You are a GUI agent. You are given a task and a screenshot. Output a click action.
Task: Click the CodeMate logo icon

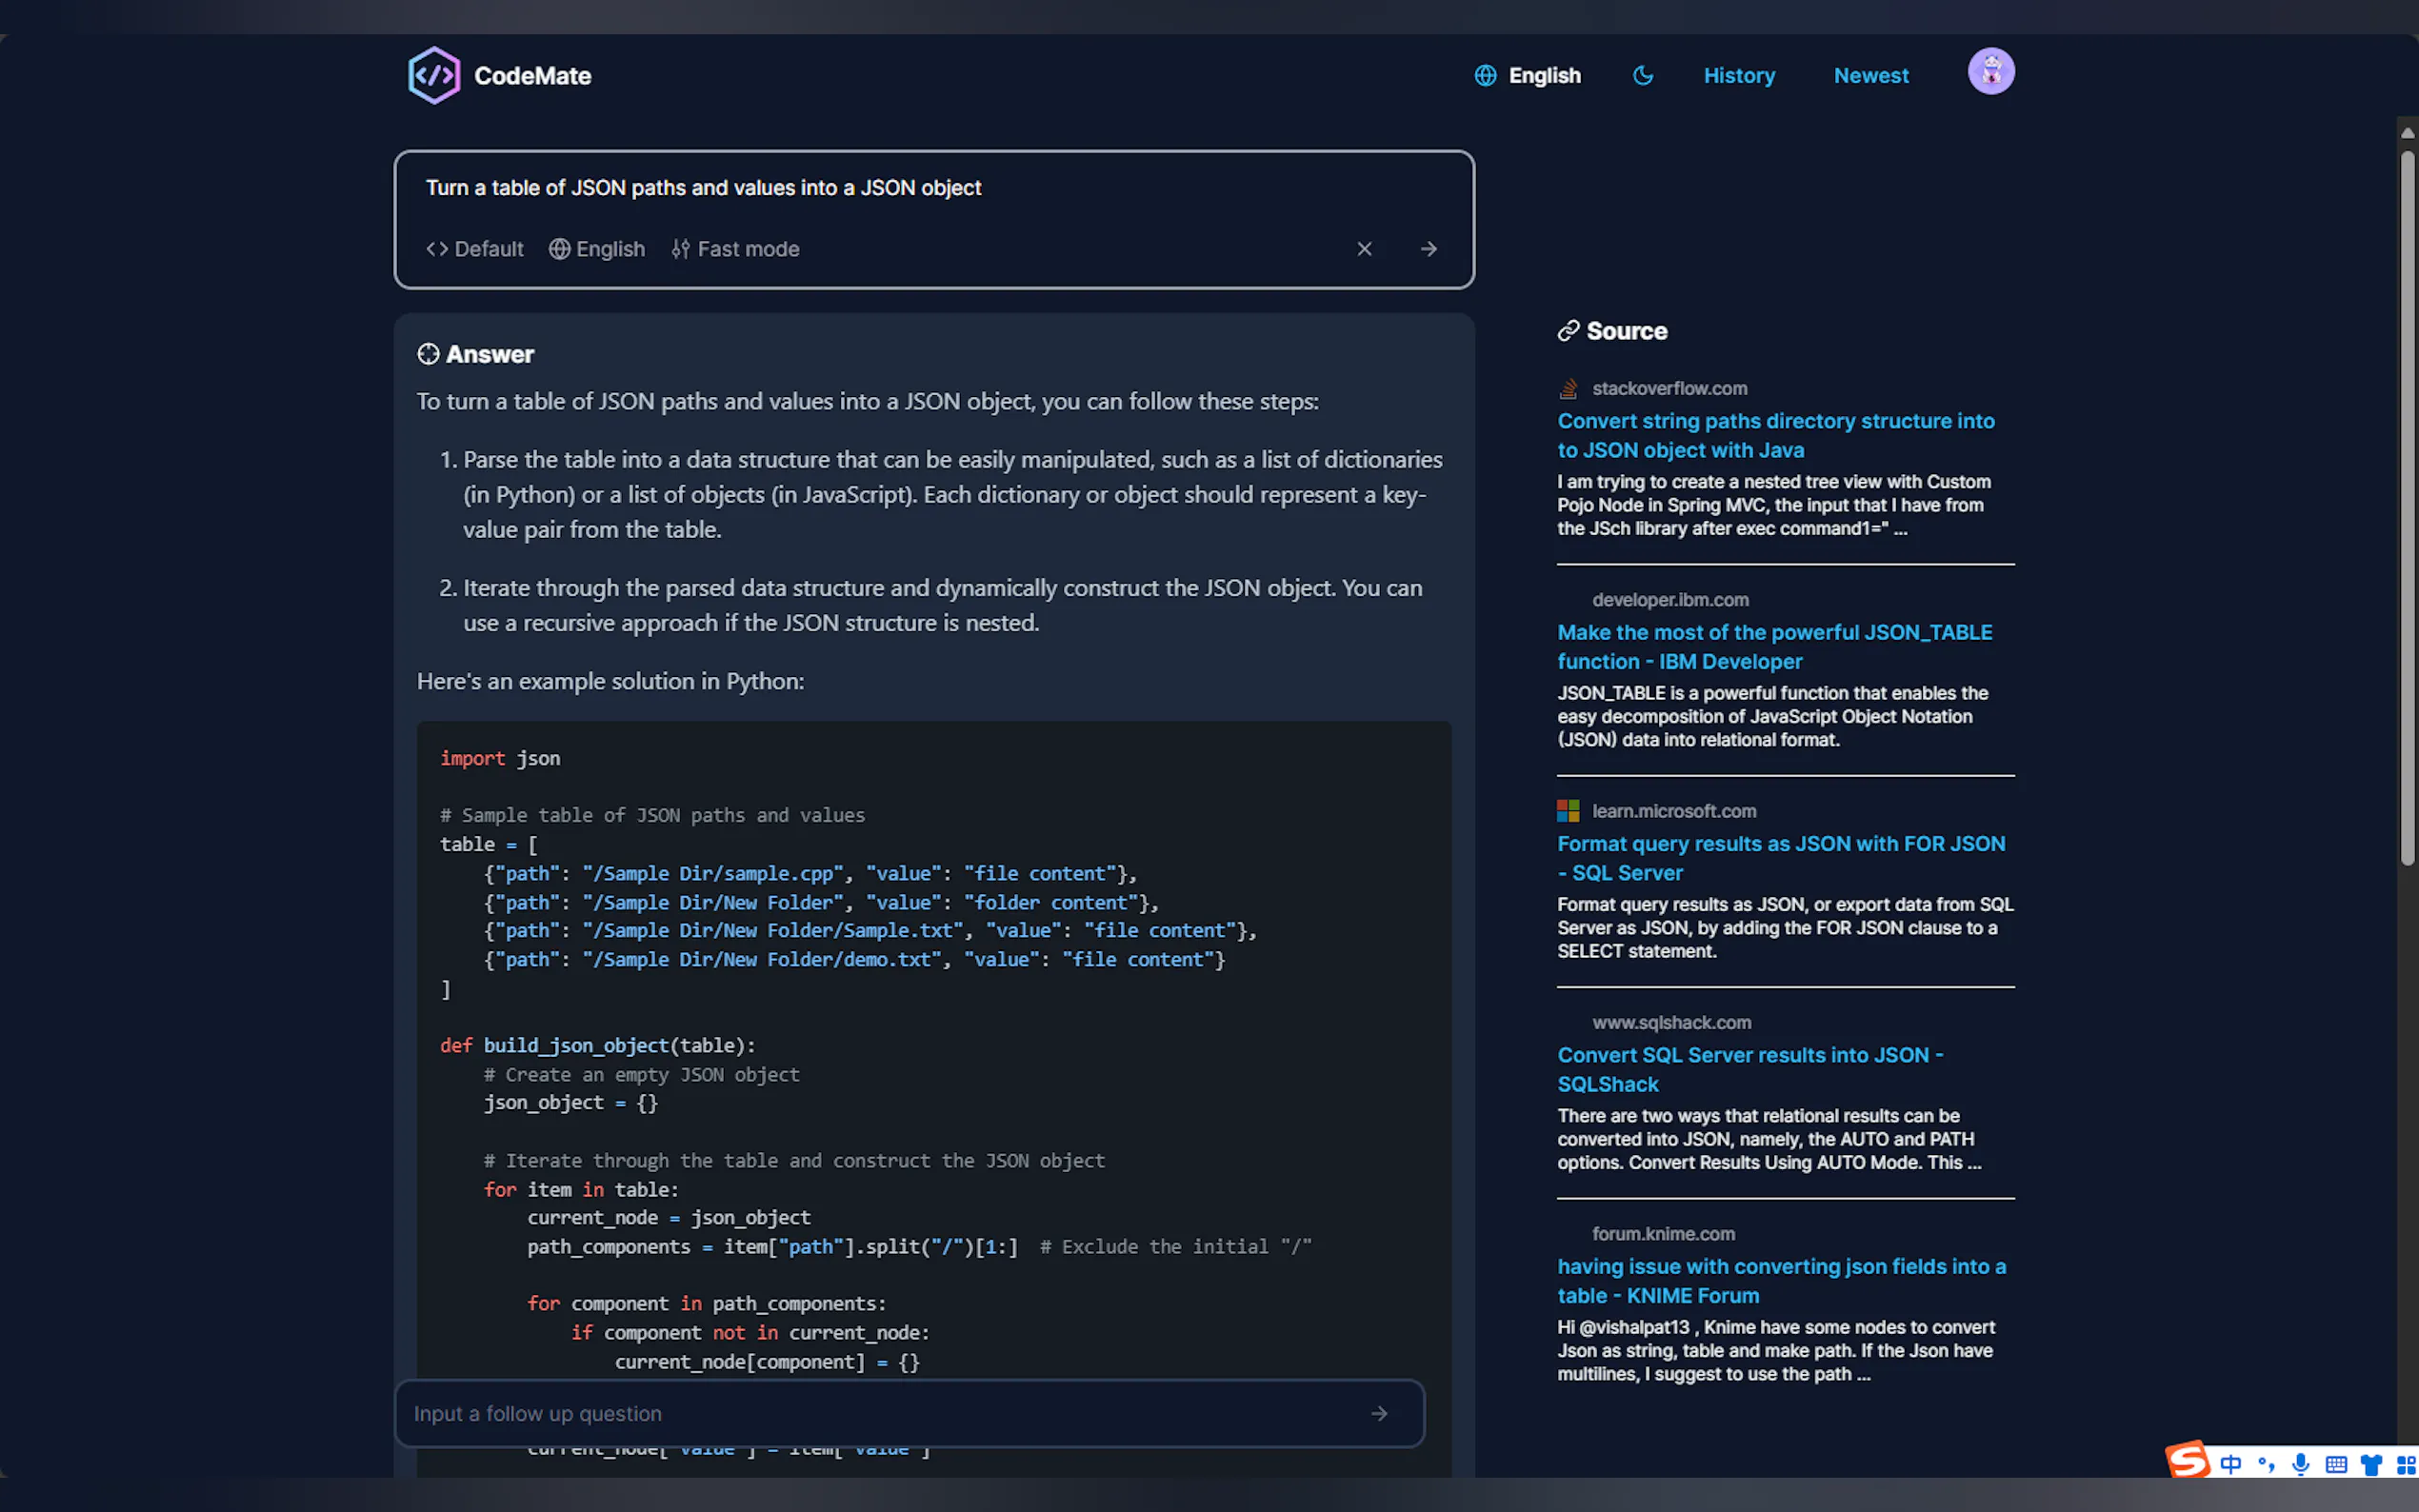pos(434,76)
